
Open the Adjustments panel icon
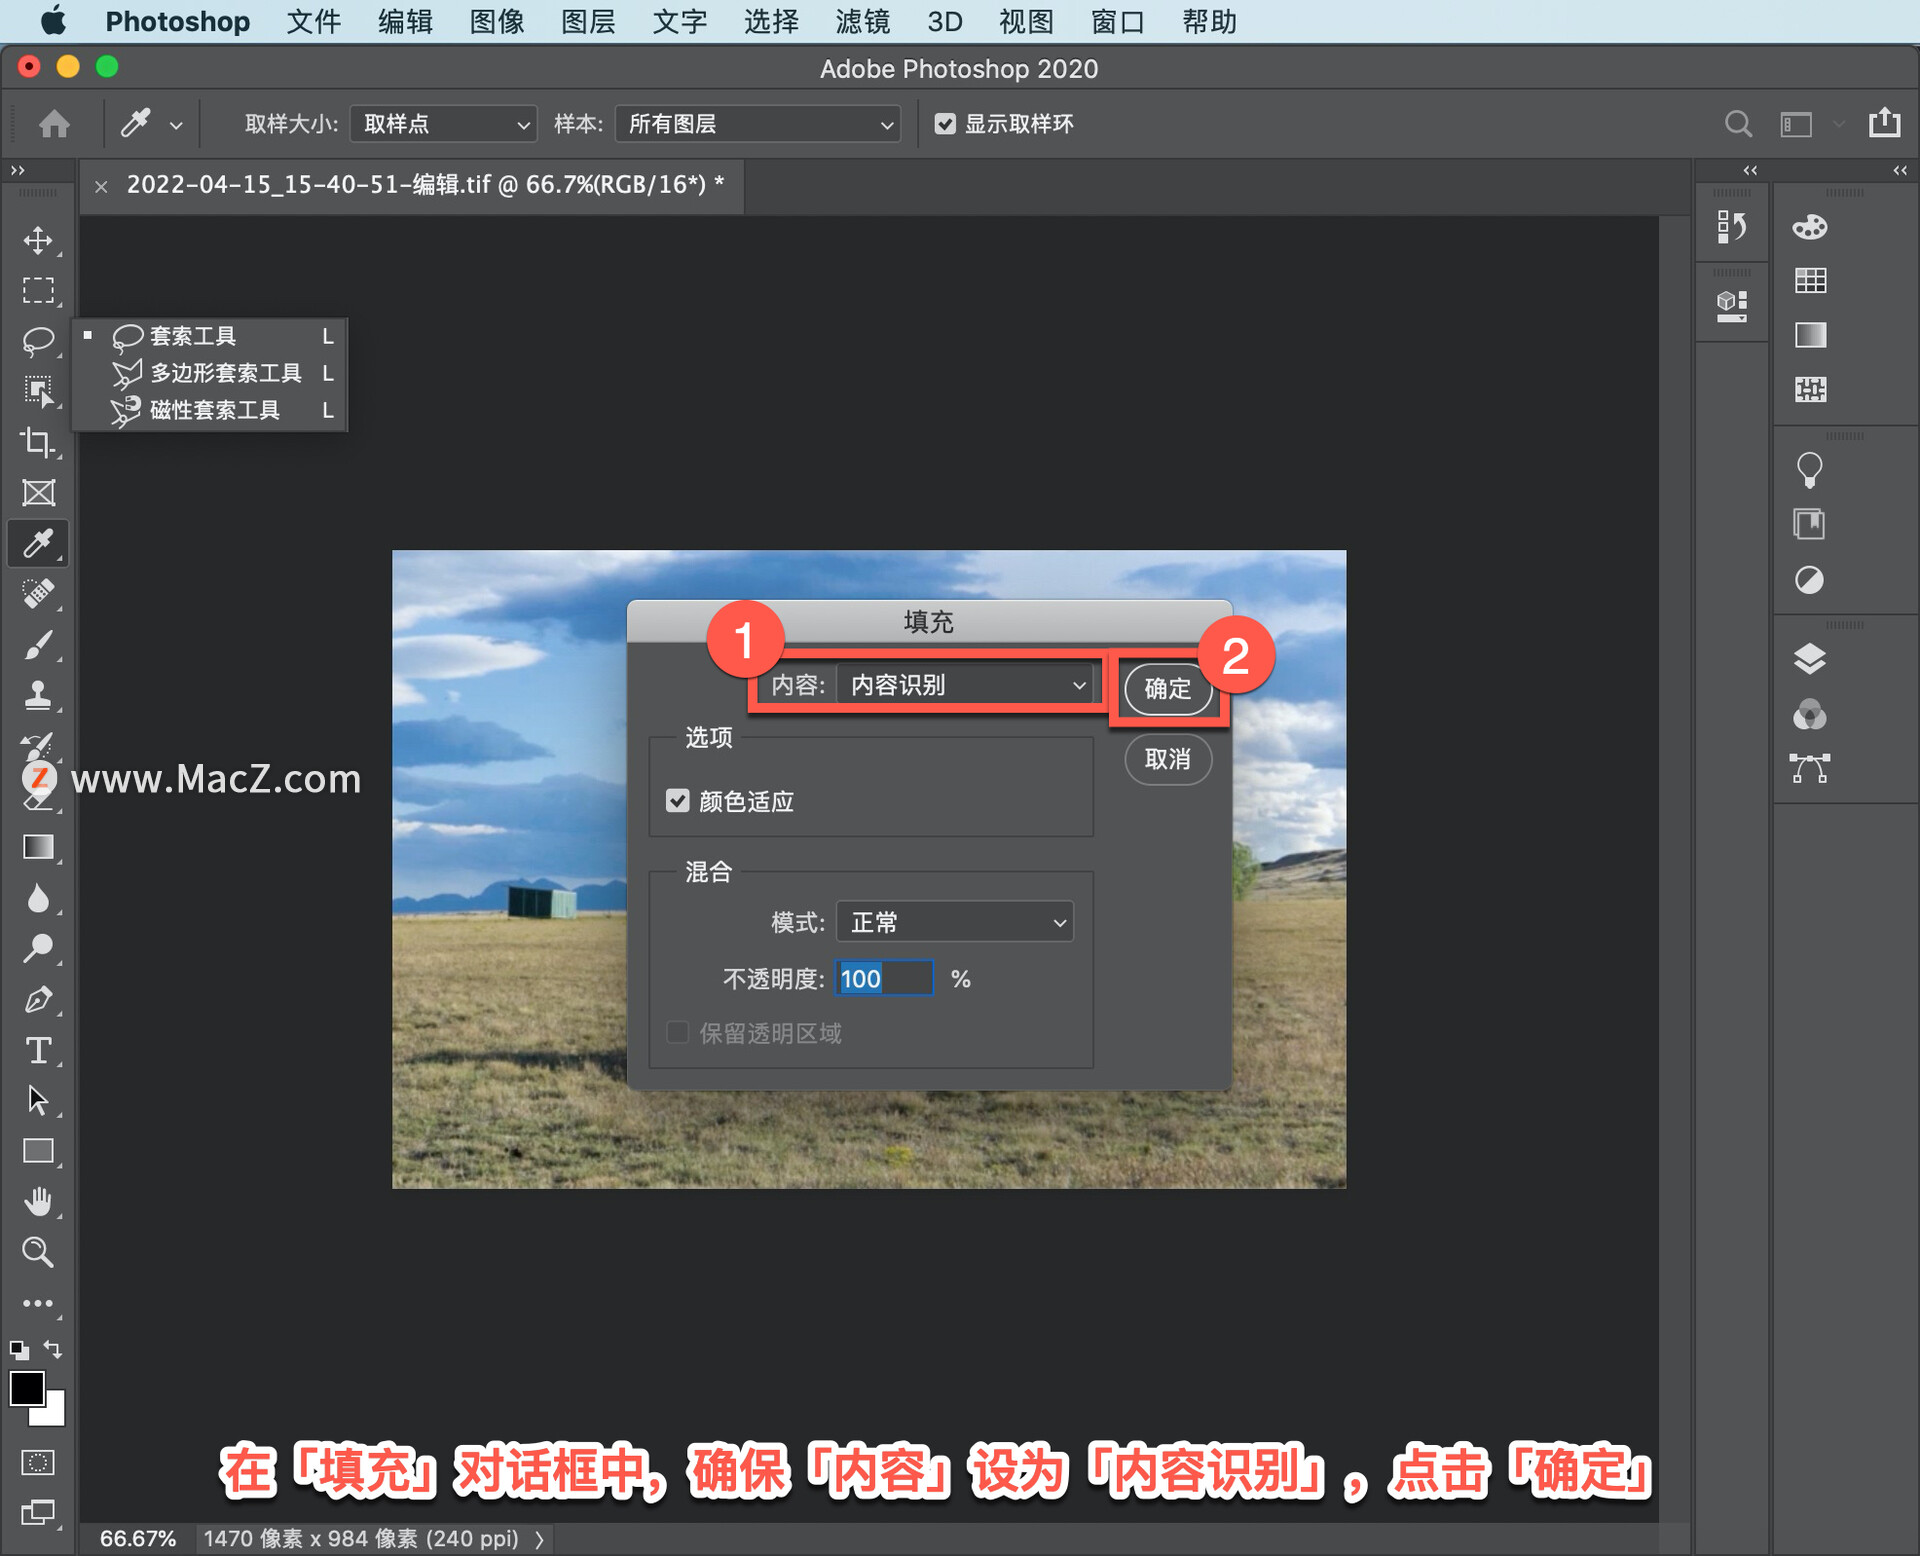pos(1810,580)
